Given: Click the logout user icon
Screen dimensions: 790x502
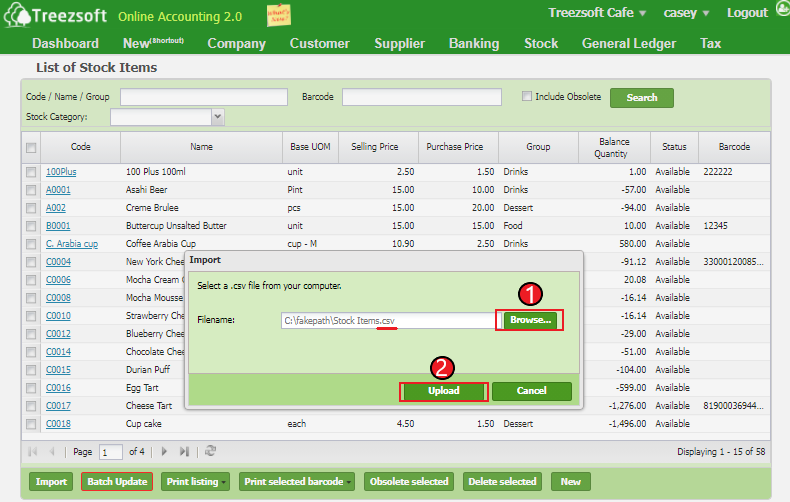Looking at the screenshot, I should (x=779, y=13).
